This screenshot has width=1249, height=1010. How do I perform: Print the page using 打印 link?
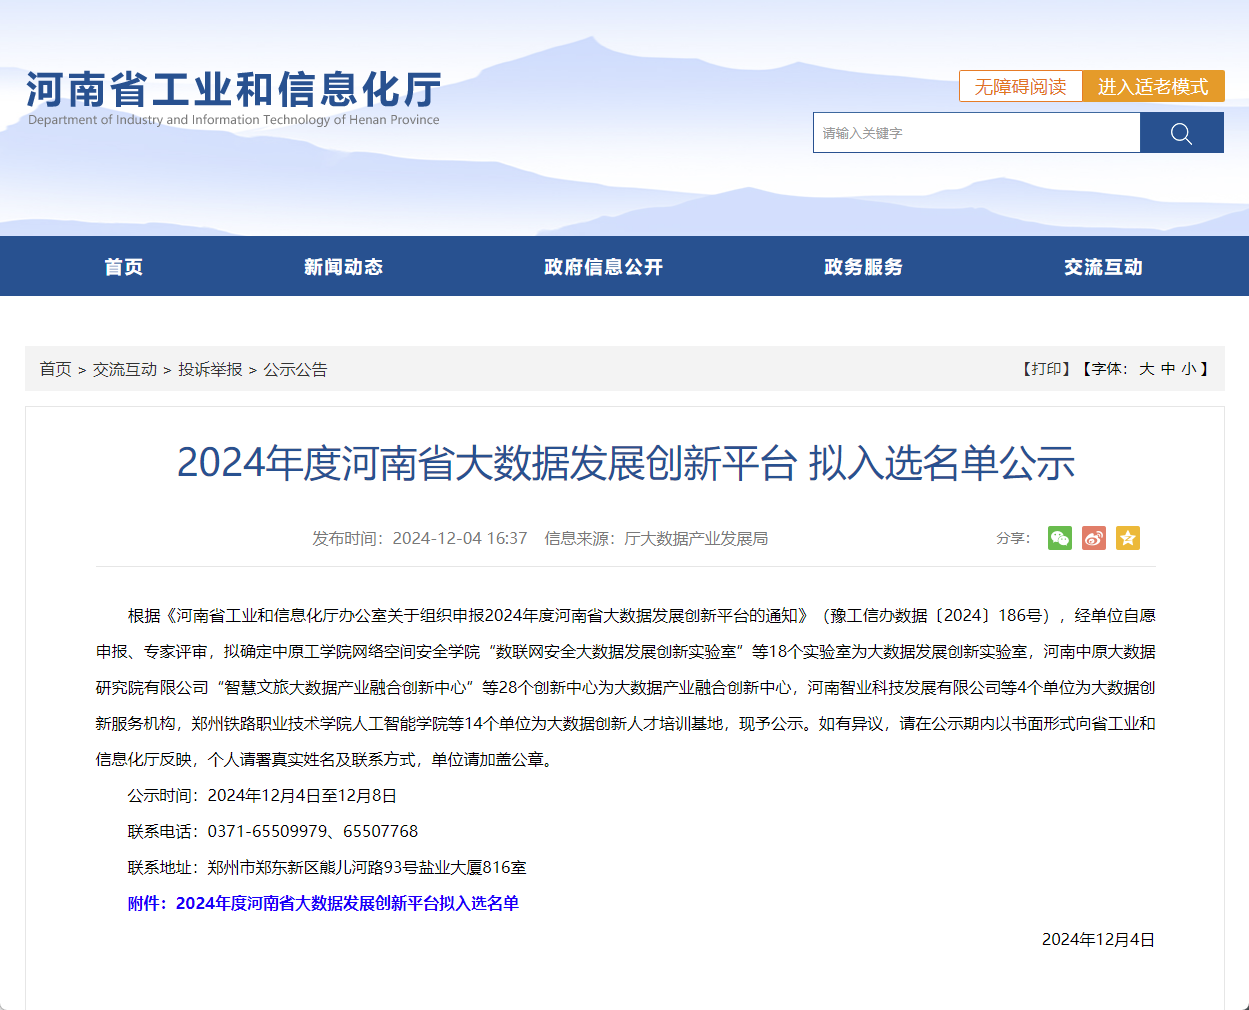point(1046,369)
